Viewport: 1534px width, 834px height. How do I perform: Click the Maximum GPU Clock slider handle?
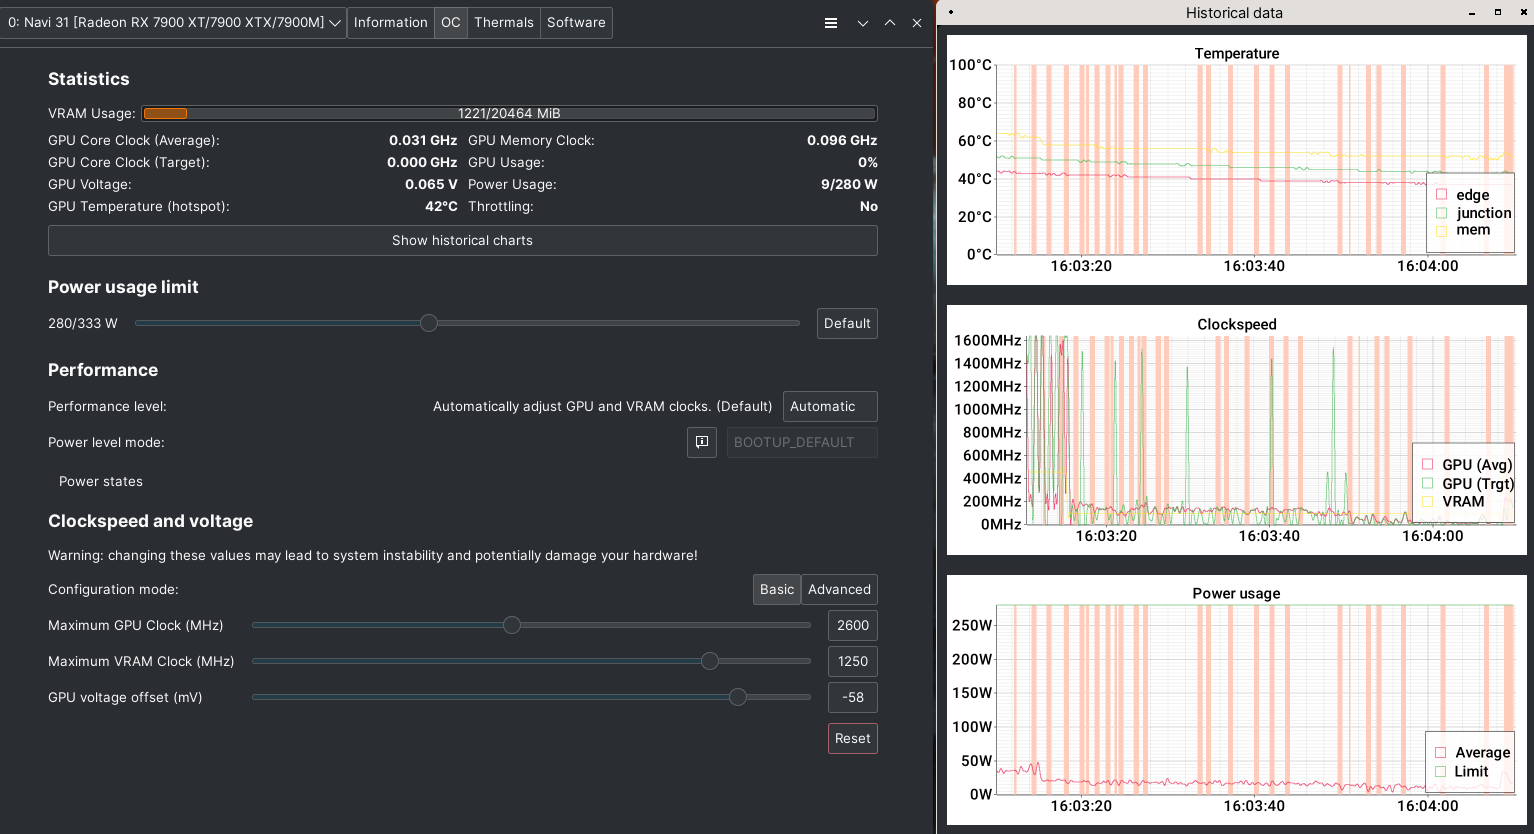coord(512,625)
